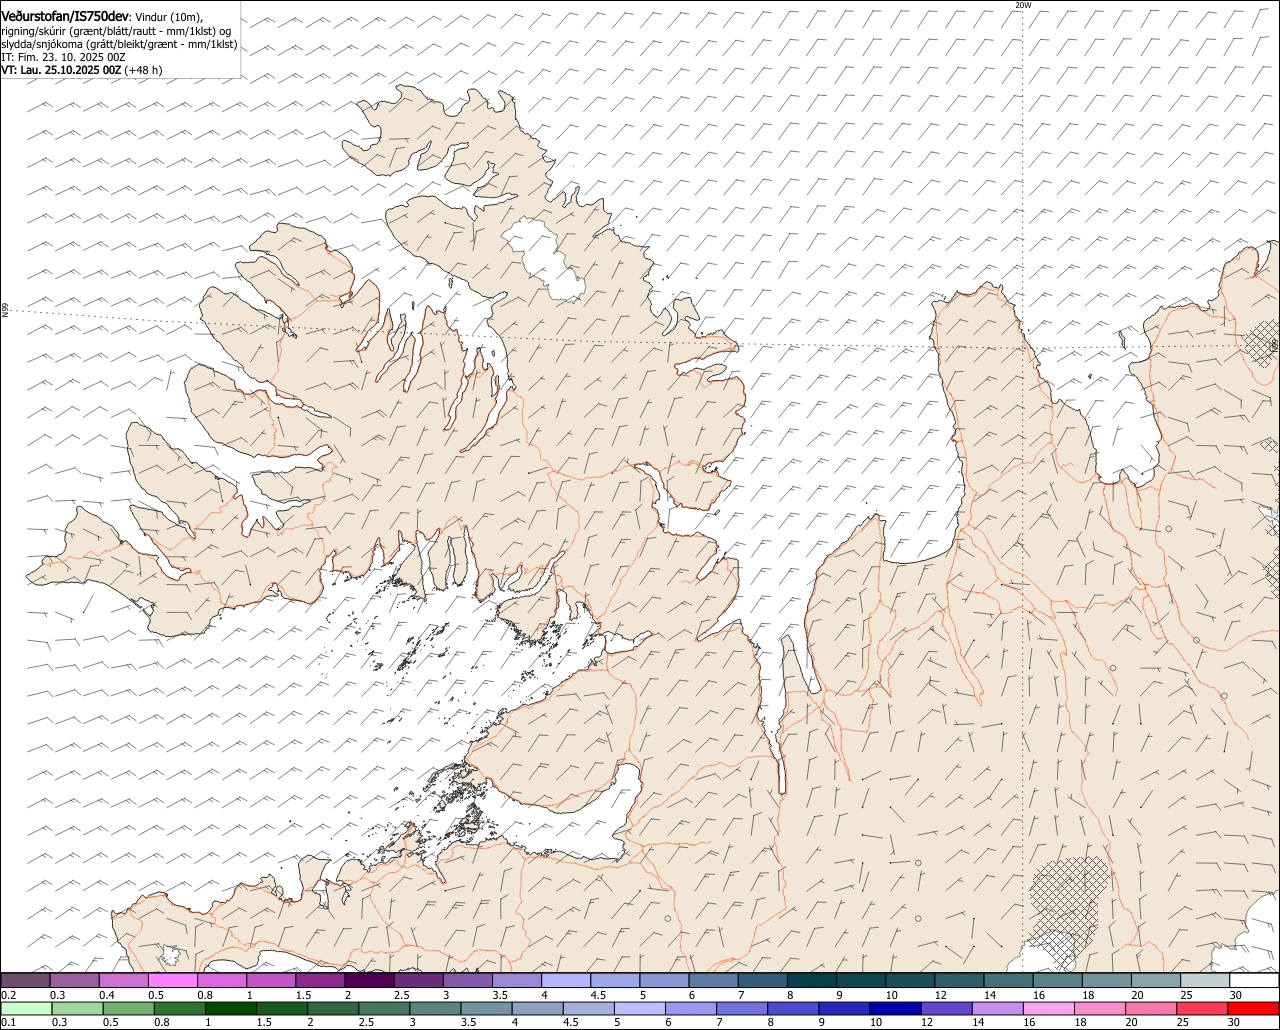This screenshot has height=1030, width=1280.
Task: Select the bright pink upper swatch between 0.5 and 0.8
Action: pyautogui.click(x=173, y=980)
